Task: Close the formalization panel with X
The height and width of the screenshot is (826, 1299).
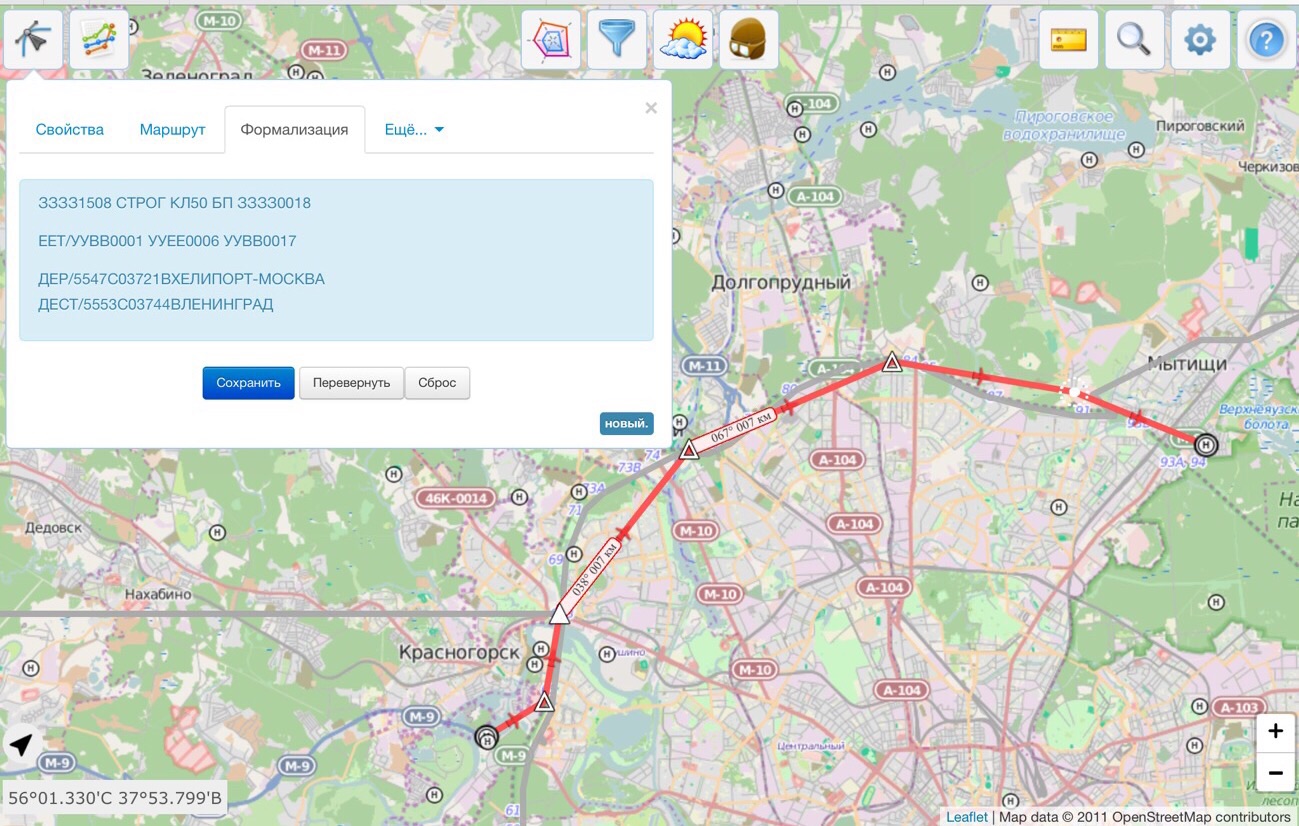Action: (651, 108)
